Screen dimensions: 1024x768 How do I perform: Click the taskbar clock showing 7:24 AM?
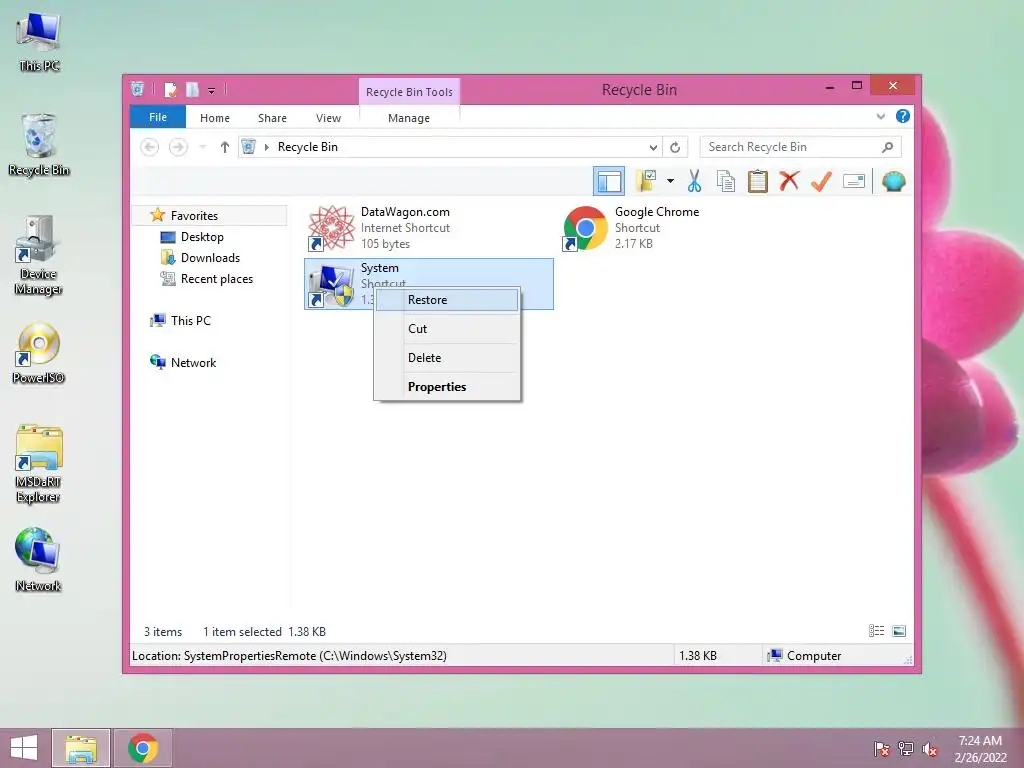[980, 749]
